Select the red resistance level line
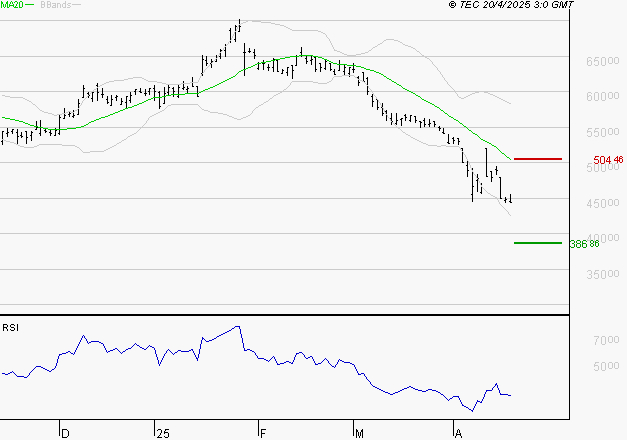This screenshot has height=440, width=627. click(538, 159)
